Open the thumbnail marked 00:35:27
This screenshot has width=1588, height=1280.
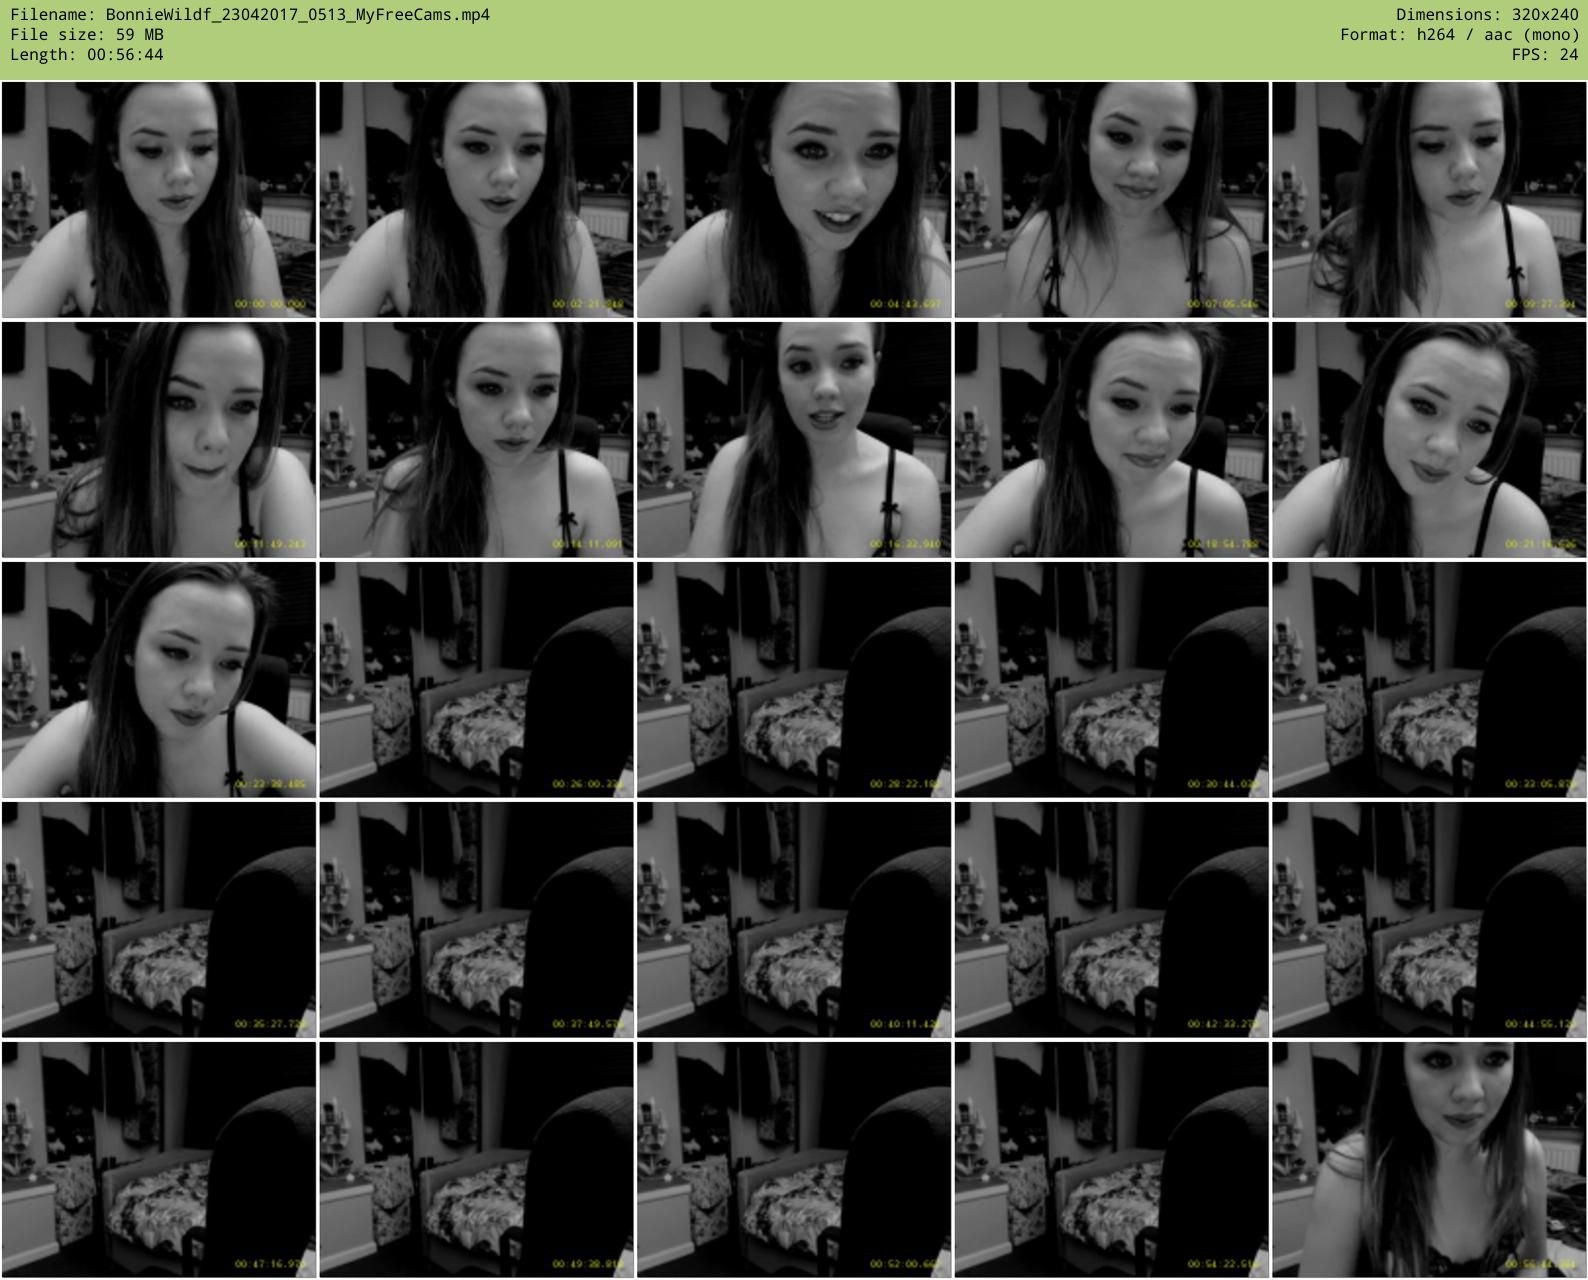(x=159, y=920)
